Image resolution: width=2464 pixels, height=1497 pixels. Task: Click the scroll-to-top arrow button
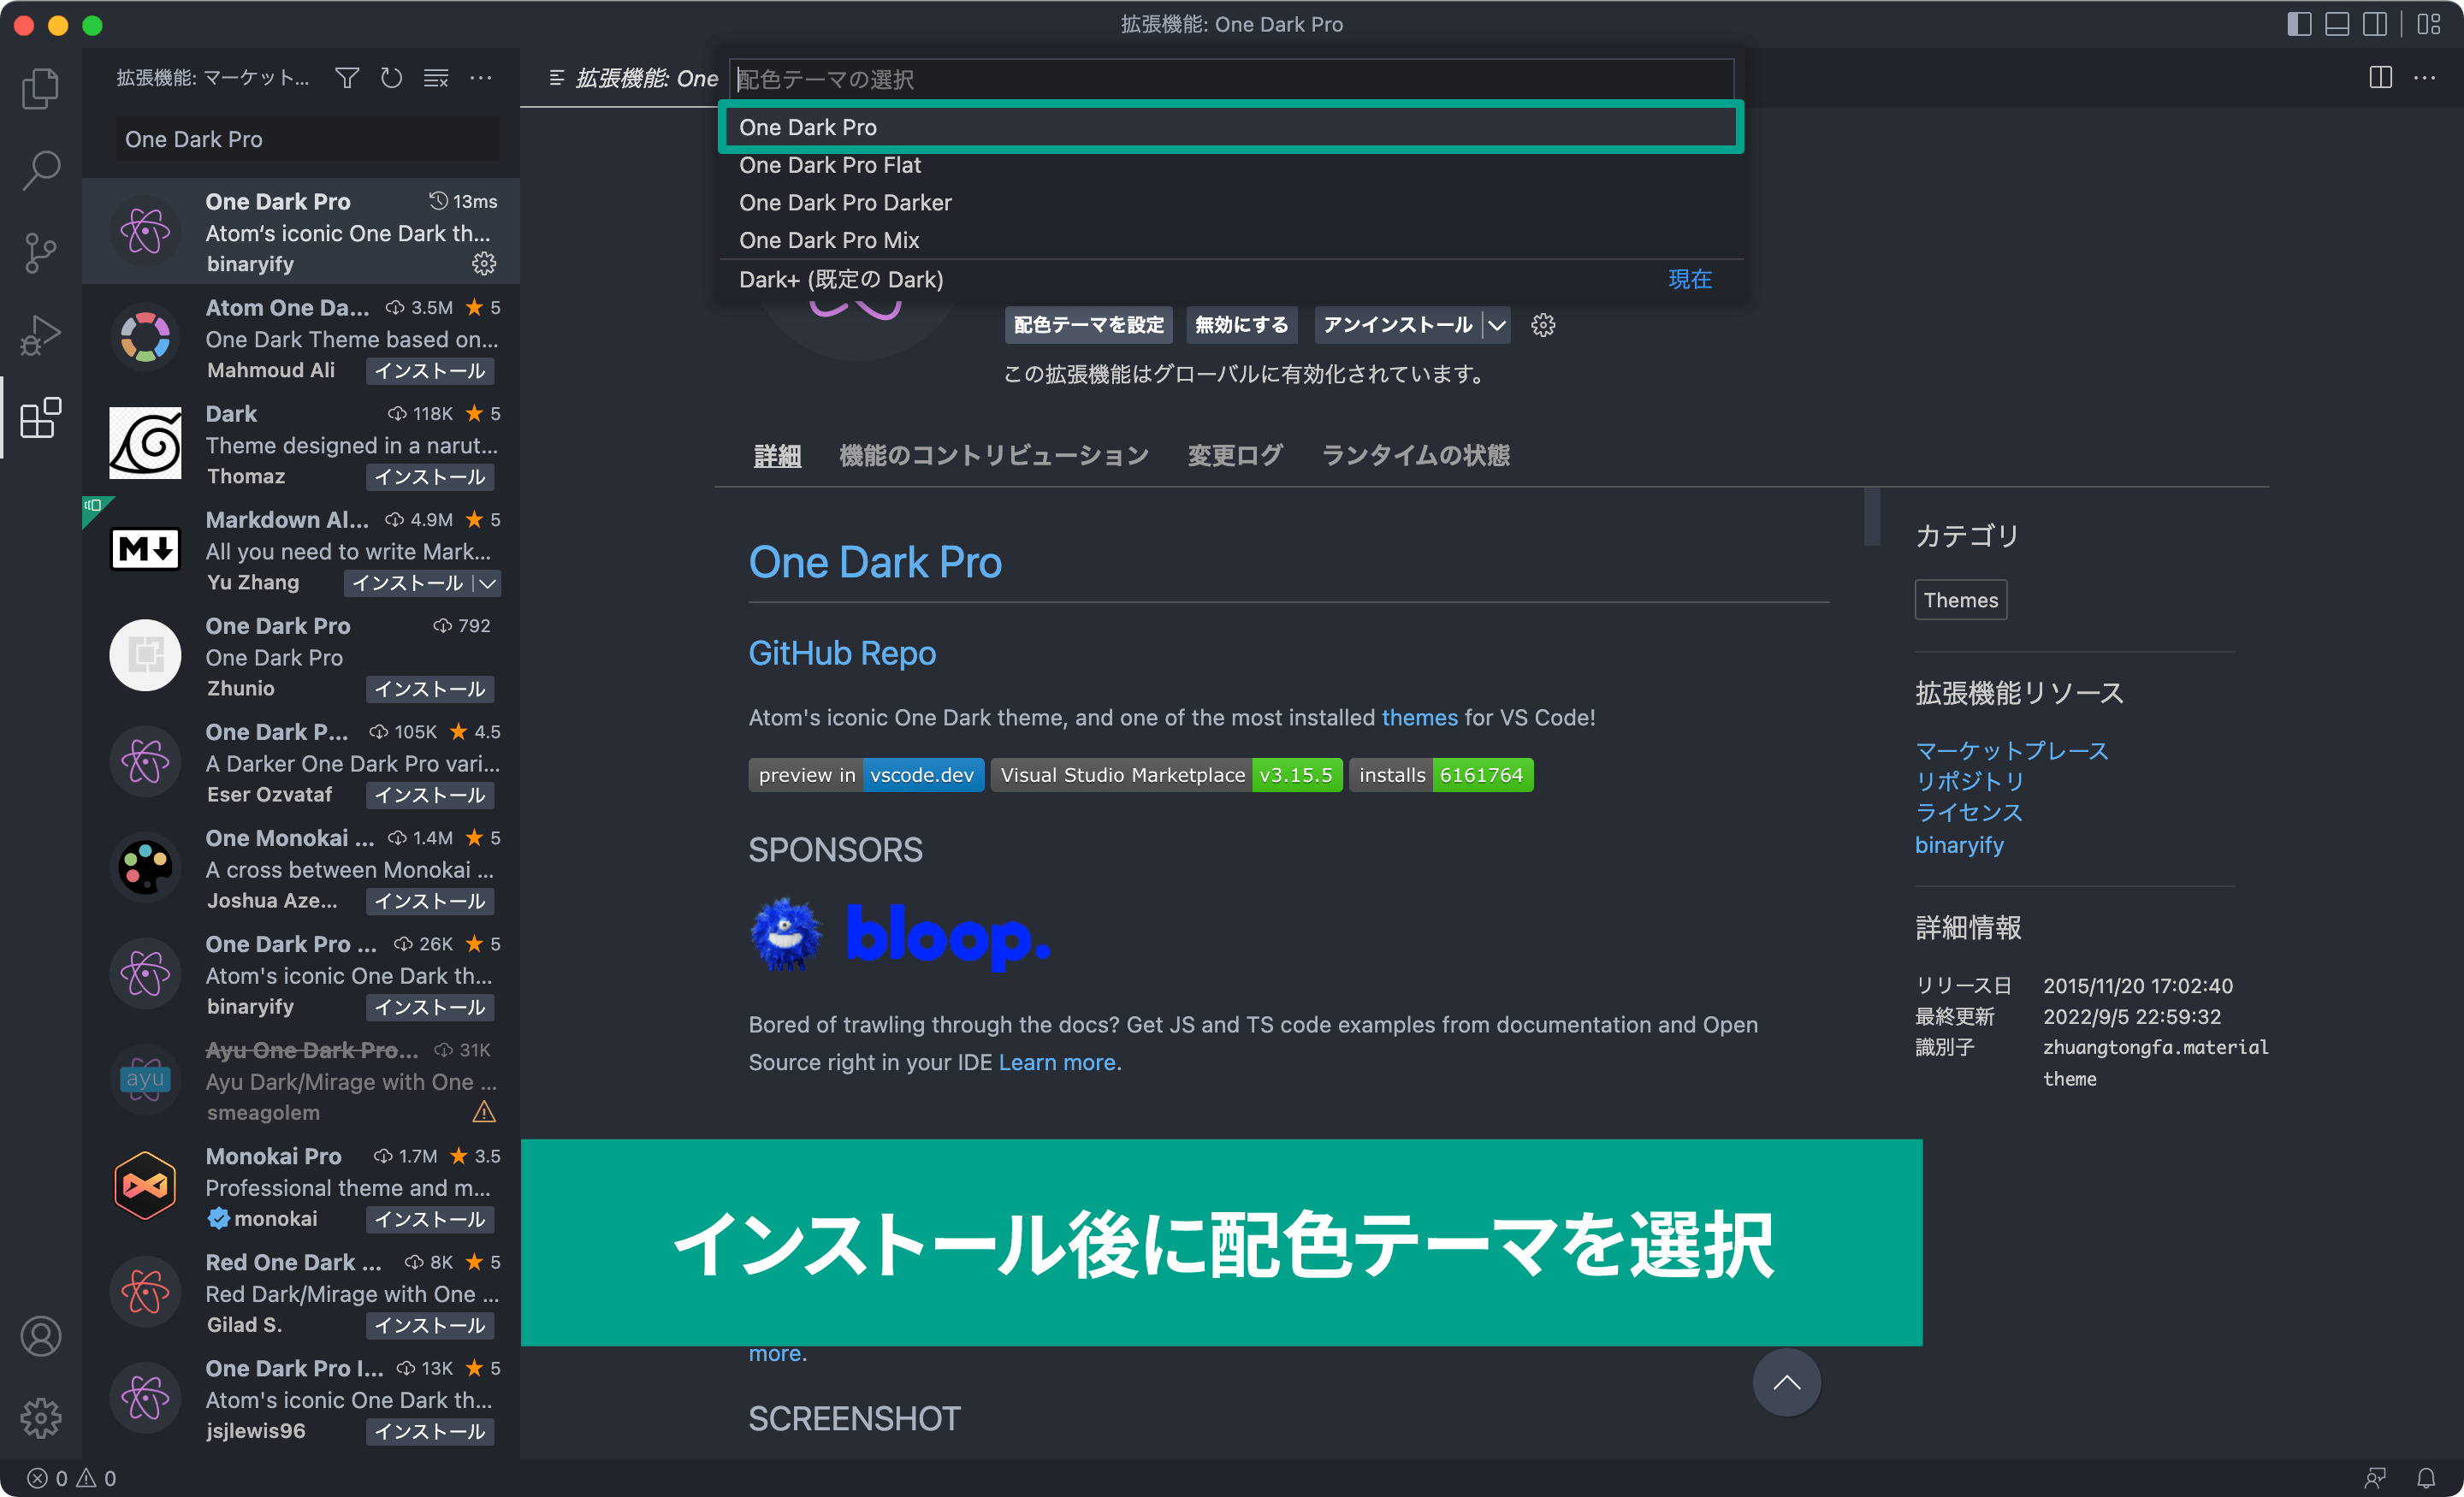[x=1786, y=1382]
